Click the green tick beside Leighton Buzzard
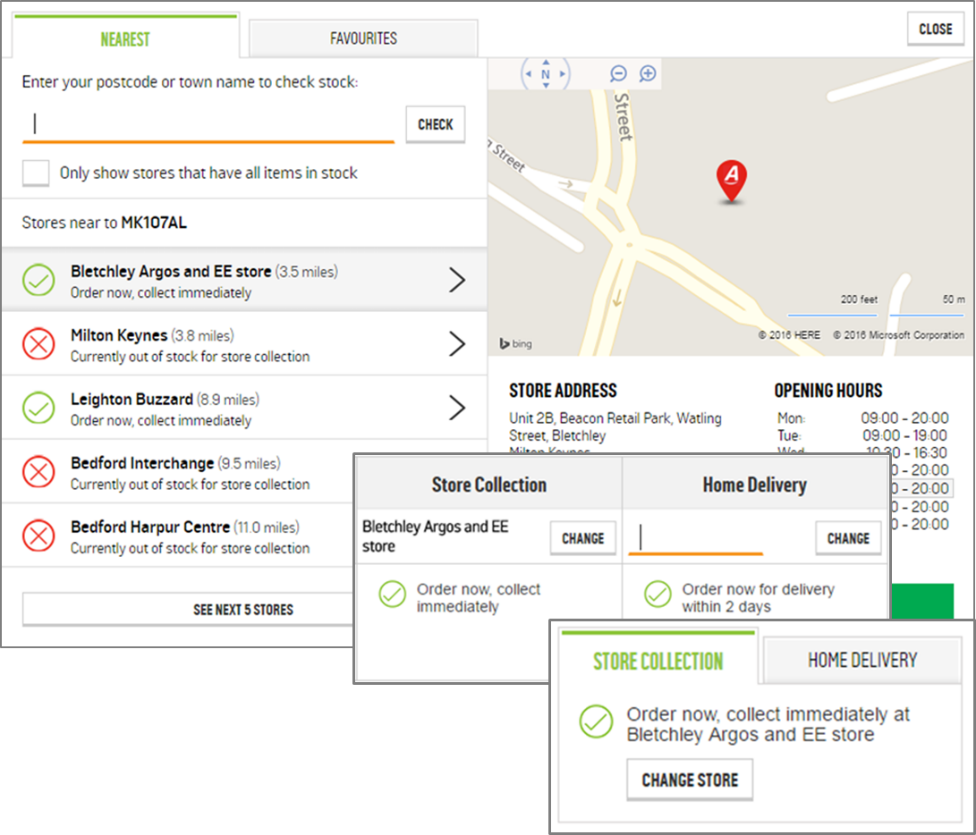 tap(38, 408)
